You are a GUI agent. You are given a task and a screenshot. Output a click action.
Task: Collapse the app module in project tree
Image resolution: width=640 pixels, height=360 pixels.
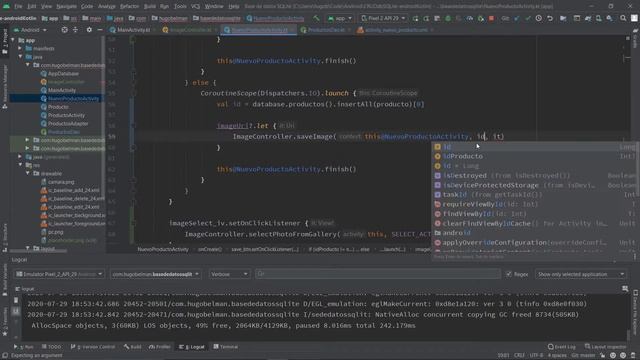point(13,40)
